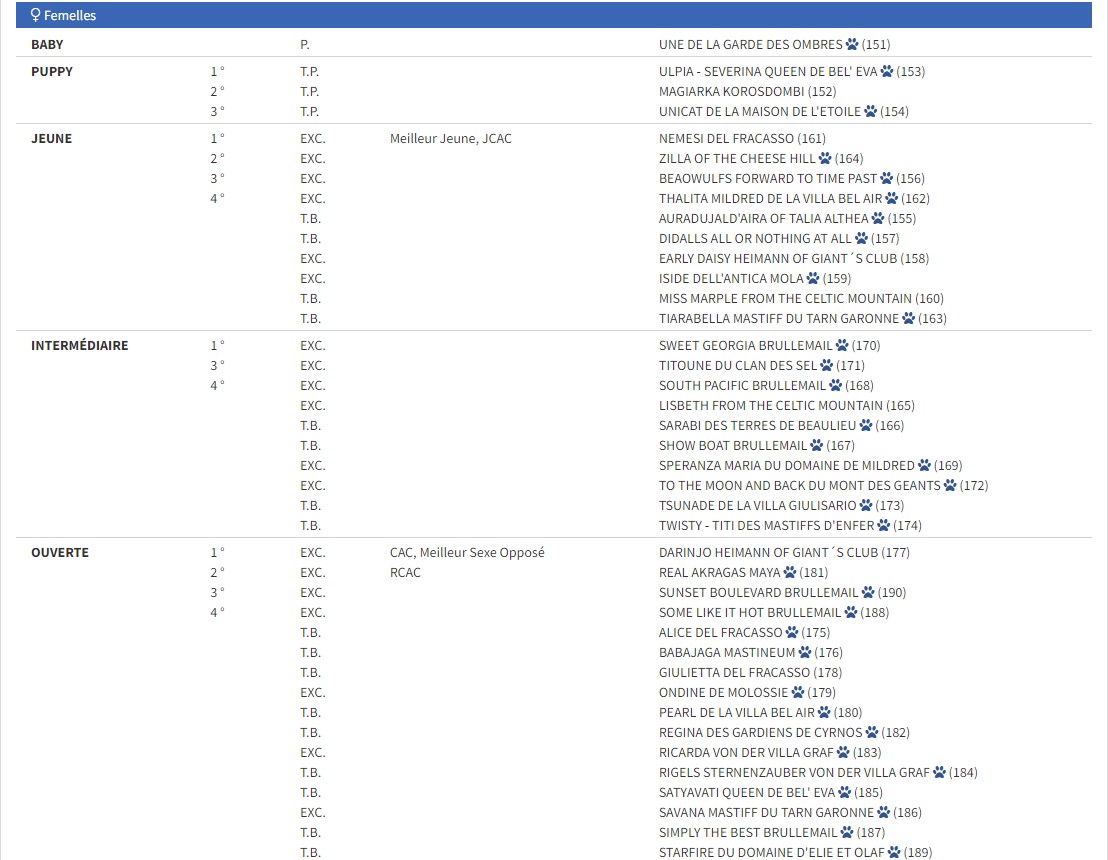Viewport: 1108px width, 860px height.
Task: Open entry LISBETH FROM THE CELTIC MOUNTAIN (165)
Action: (x=786, y=406)
